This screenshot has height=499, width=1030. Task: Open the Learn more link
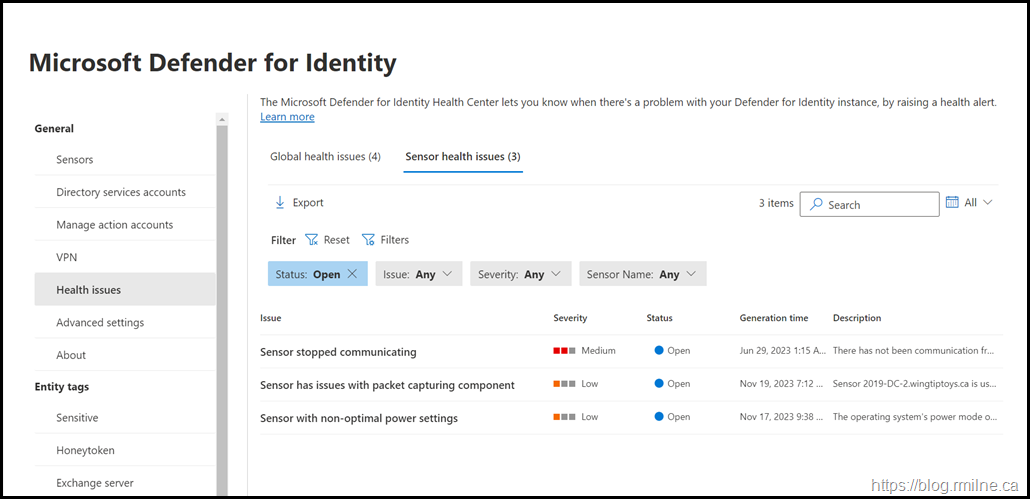tap(287, 117)
